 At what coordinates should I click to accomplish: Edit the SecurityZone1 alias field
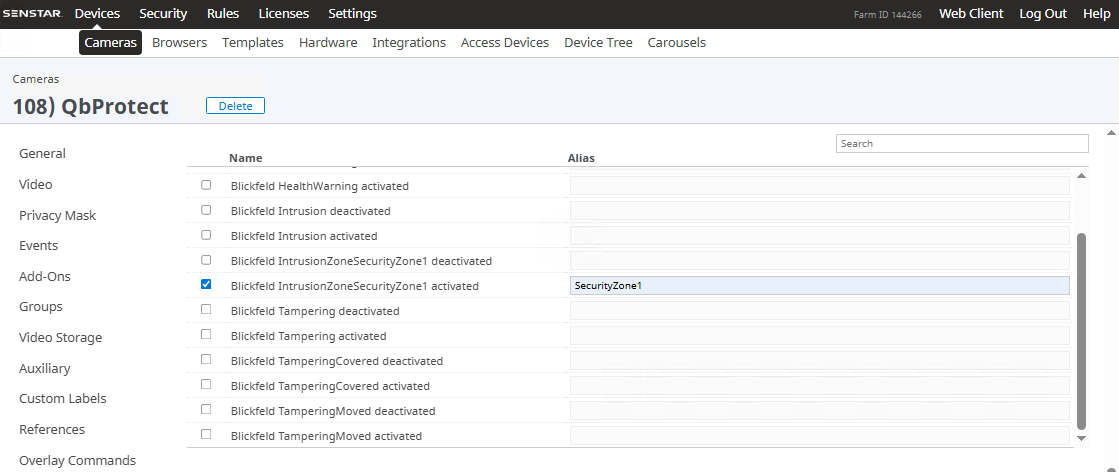(x=819, y=286)
